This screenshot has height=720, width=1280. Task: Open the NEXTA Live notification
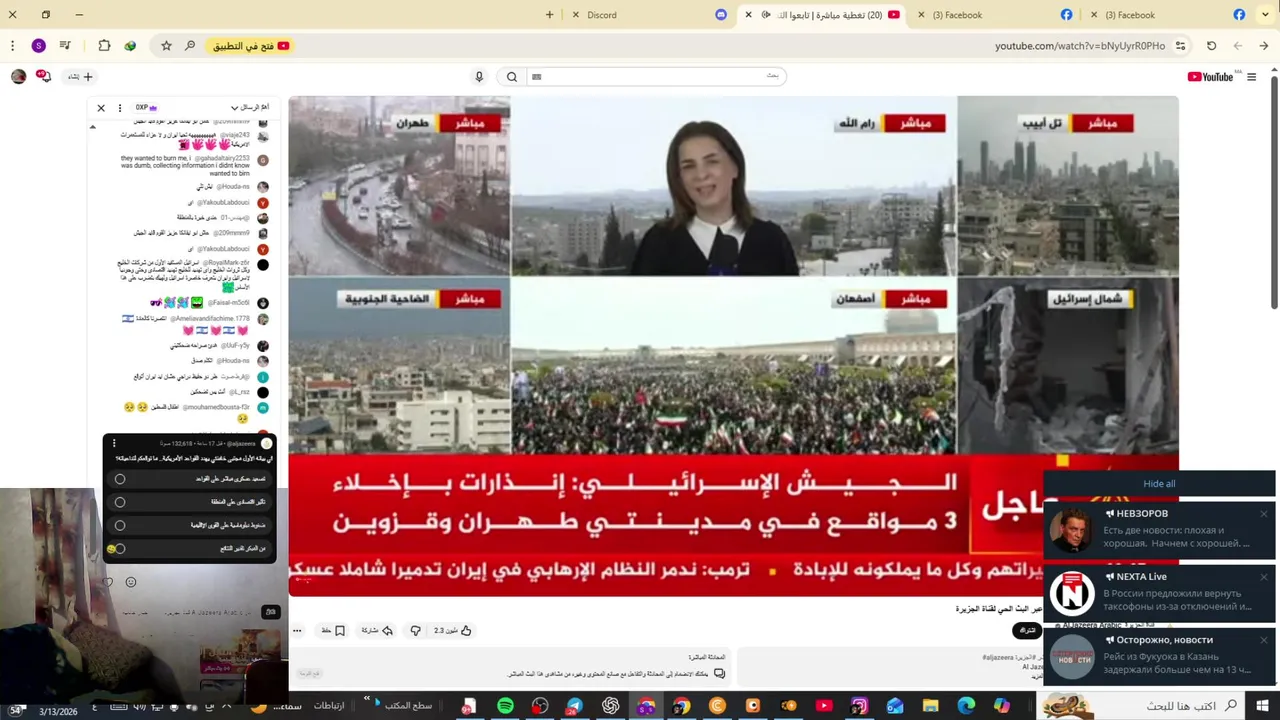tap(1160, 592)
